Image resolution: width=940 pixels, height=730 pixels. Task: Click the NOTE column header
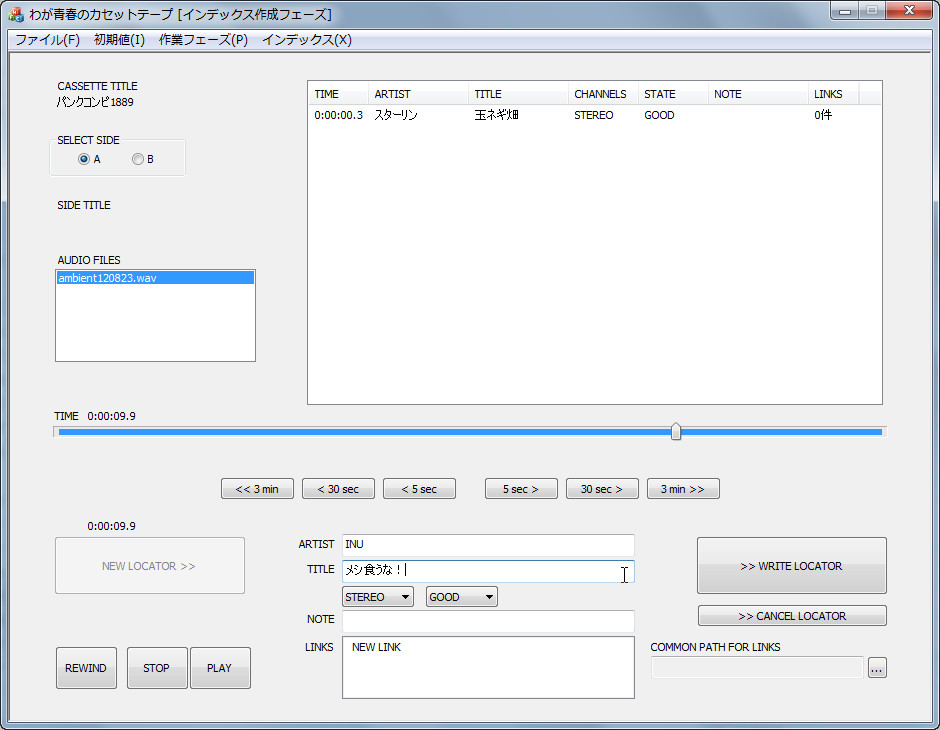point(758,94)
